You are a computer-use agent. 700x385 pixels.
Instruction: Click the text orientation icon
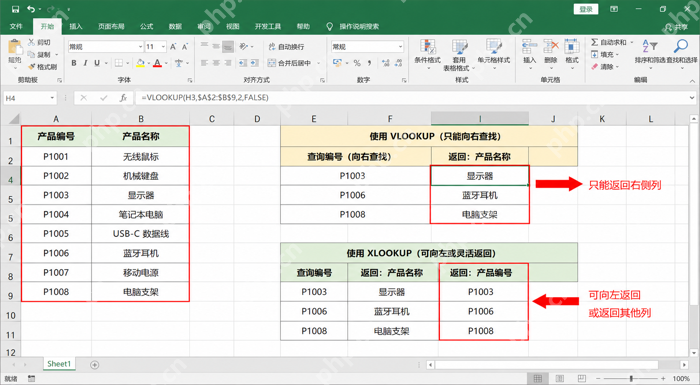(x=244, y=46)
